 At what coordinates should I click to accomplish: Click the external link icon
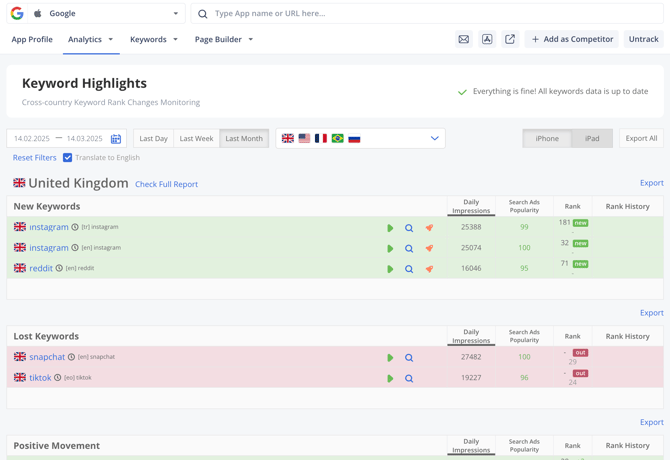point(510,39)
